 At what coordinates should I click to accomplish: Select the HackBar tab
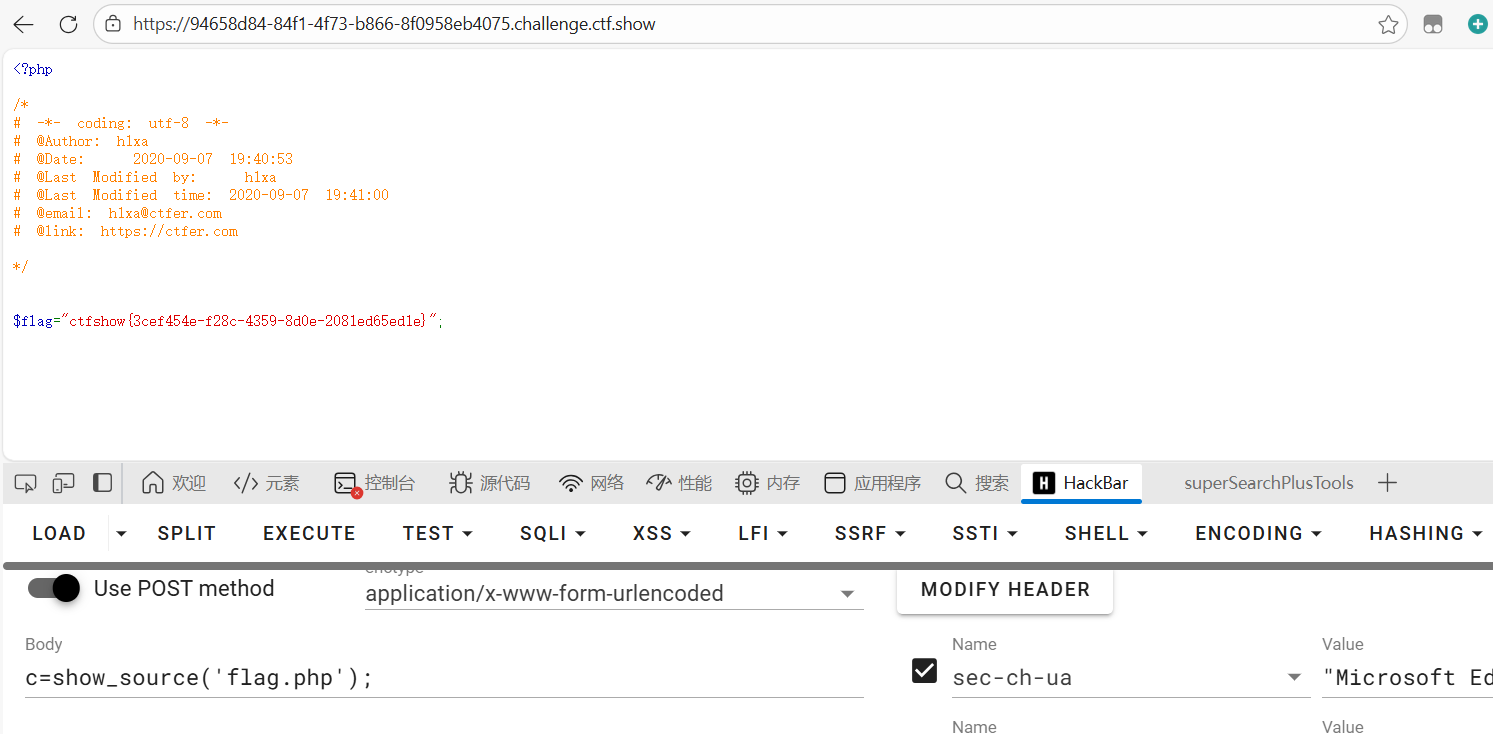pos(1081,483)
